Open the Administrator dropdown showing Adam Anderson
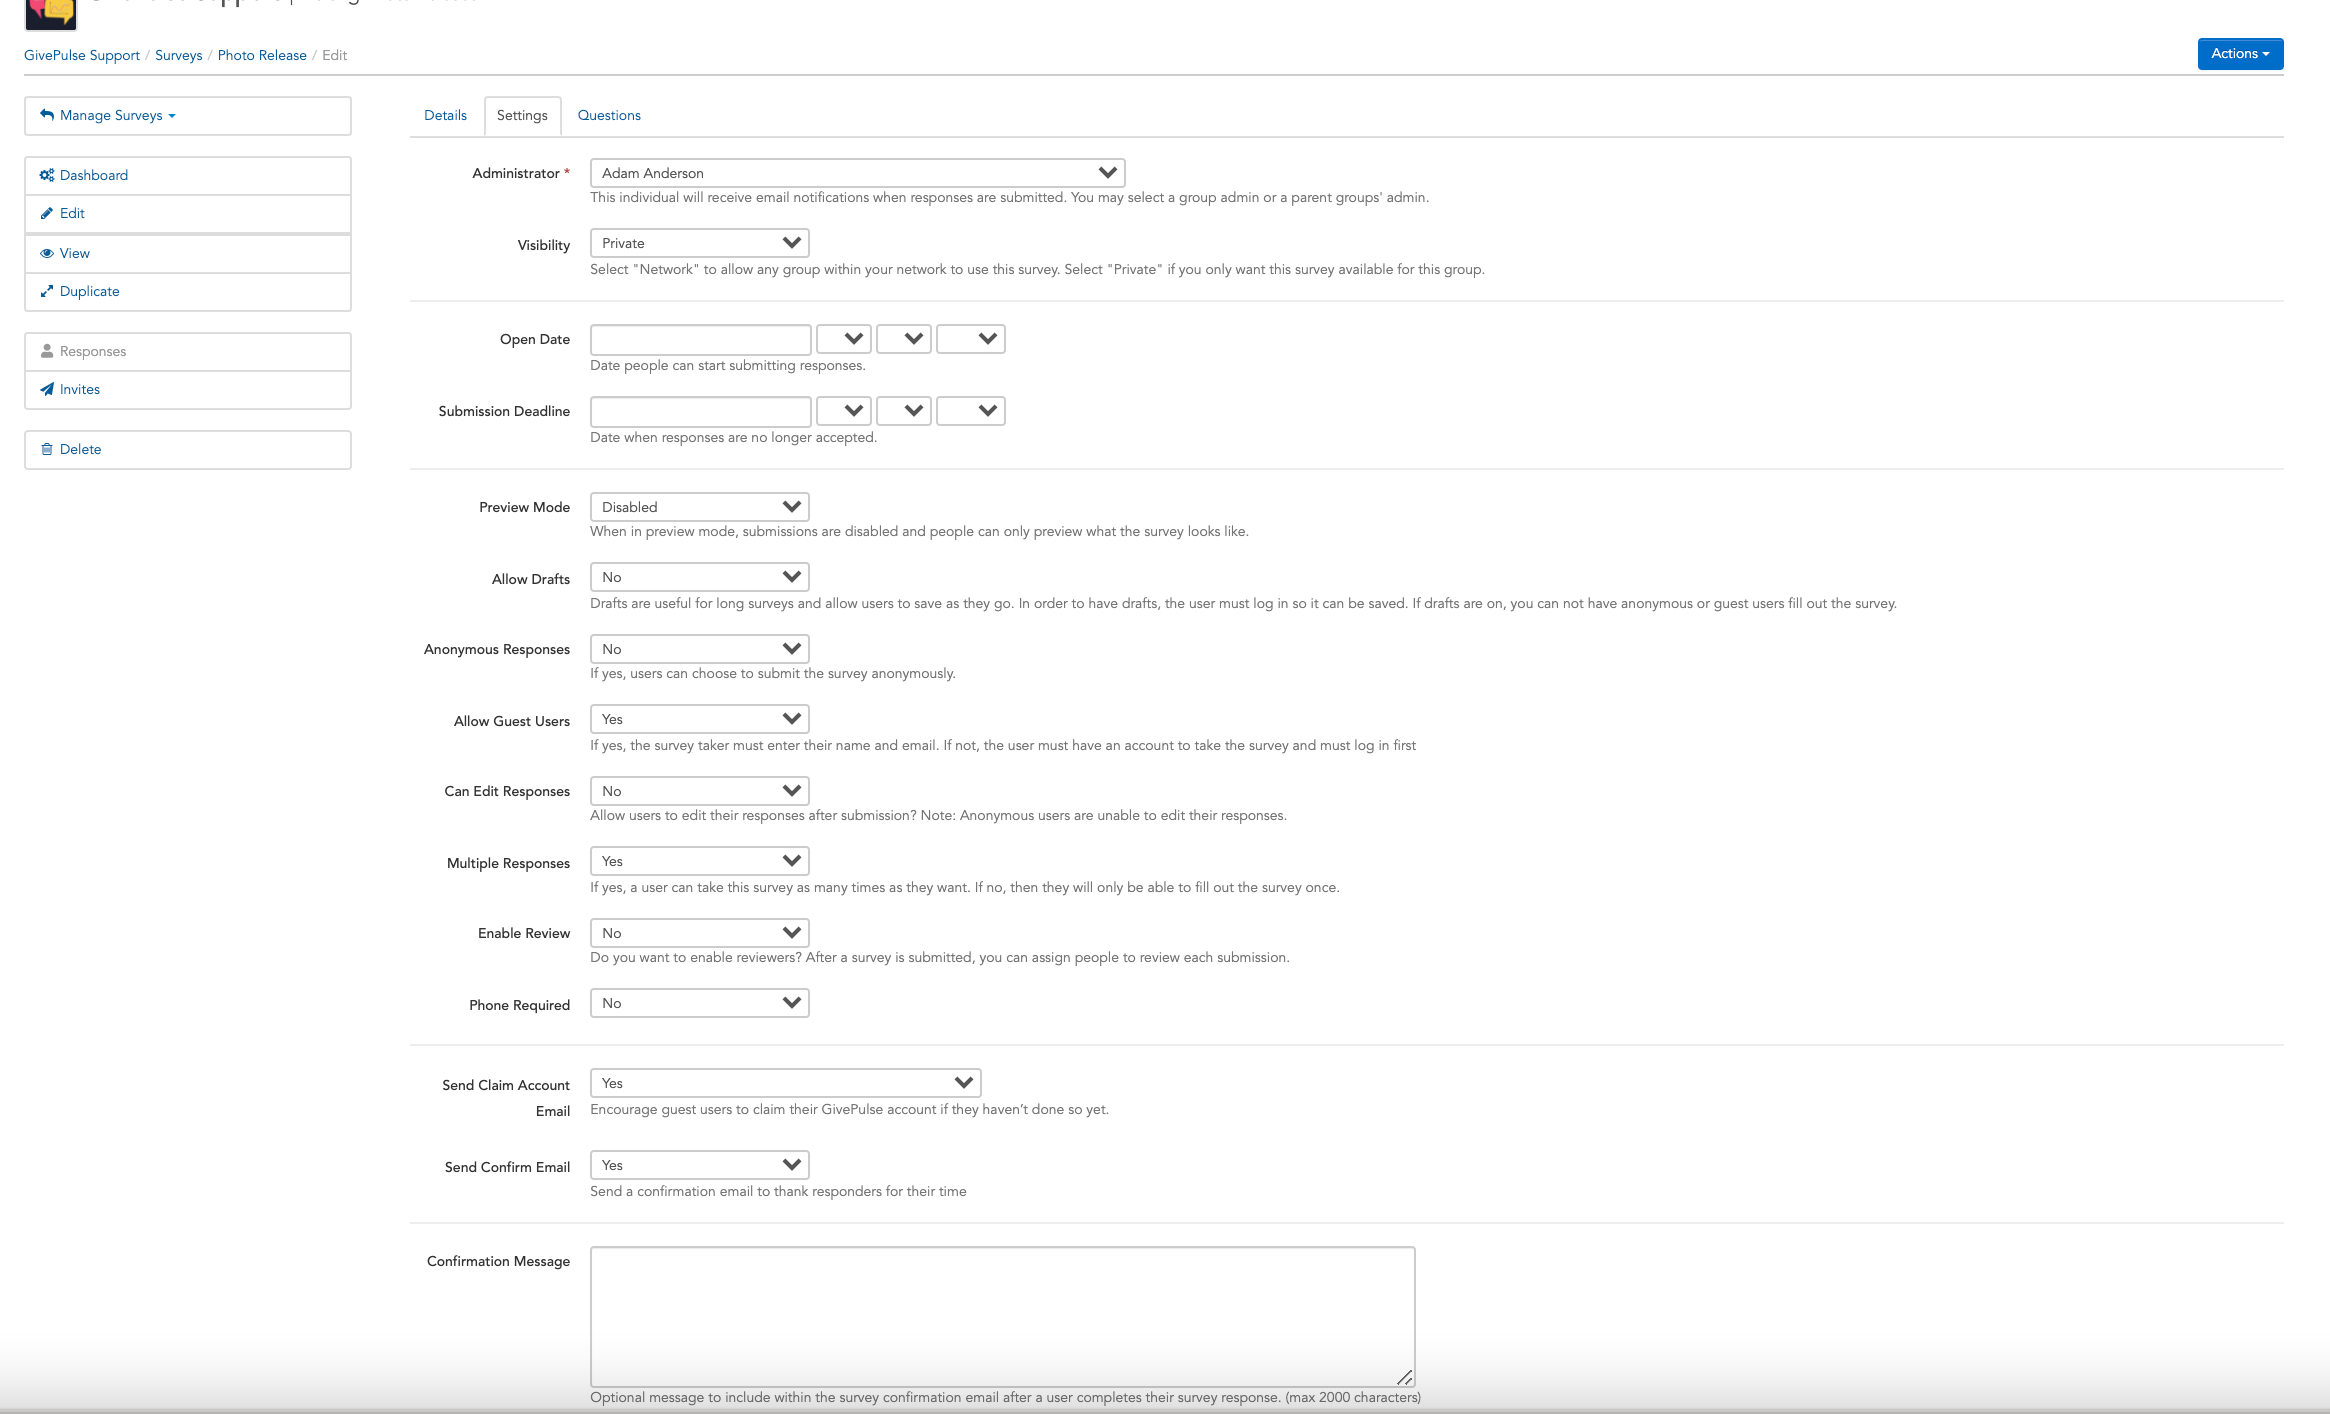This screenshot has width=2330, height=1414. [858, 173]
